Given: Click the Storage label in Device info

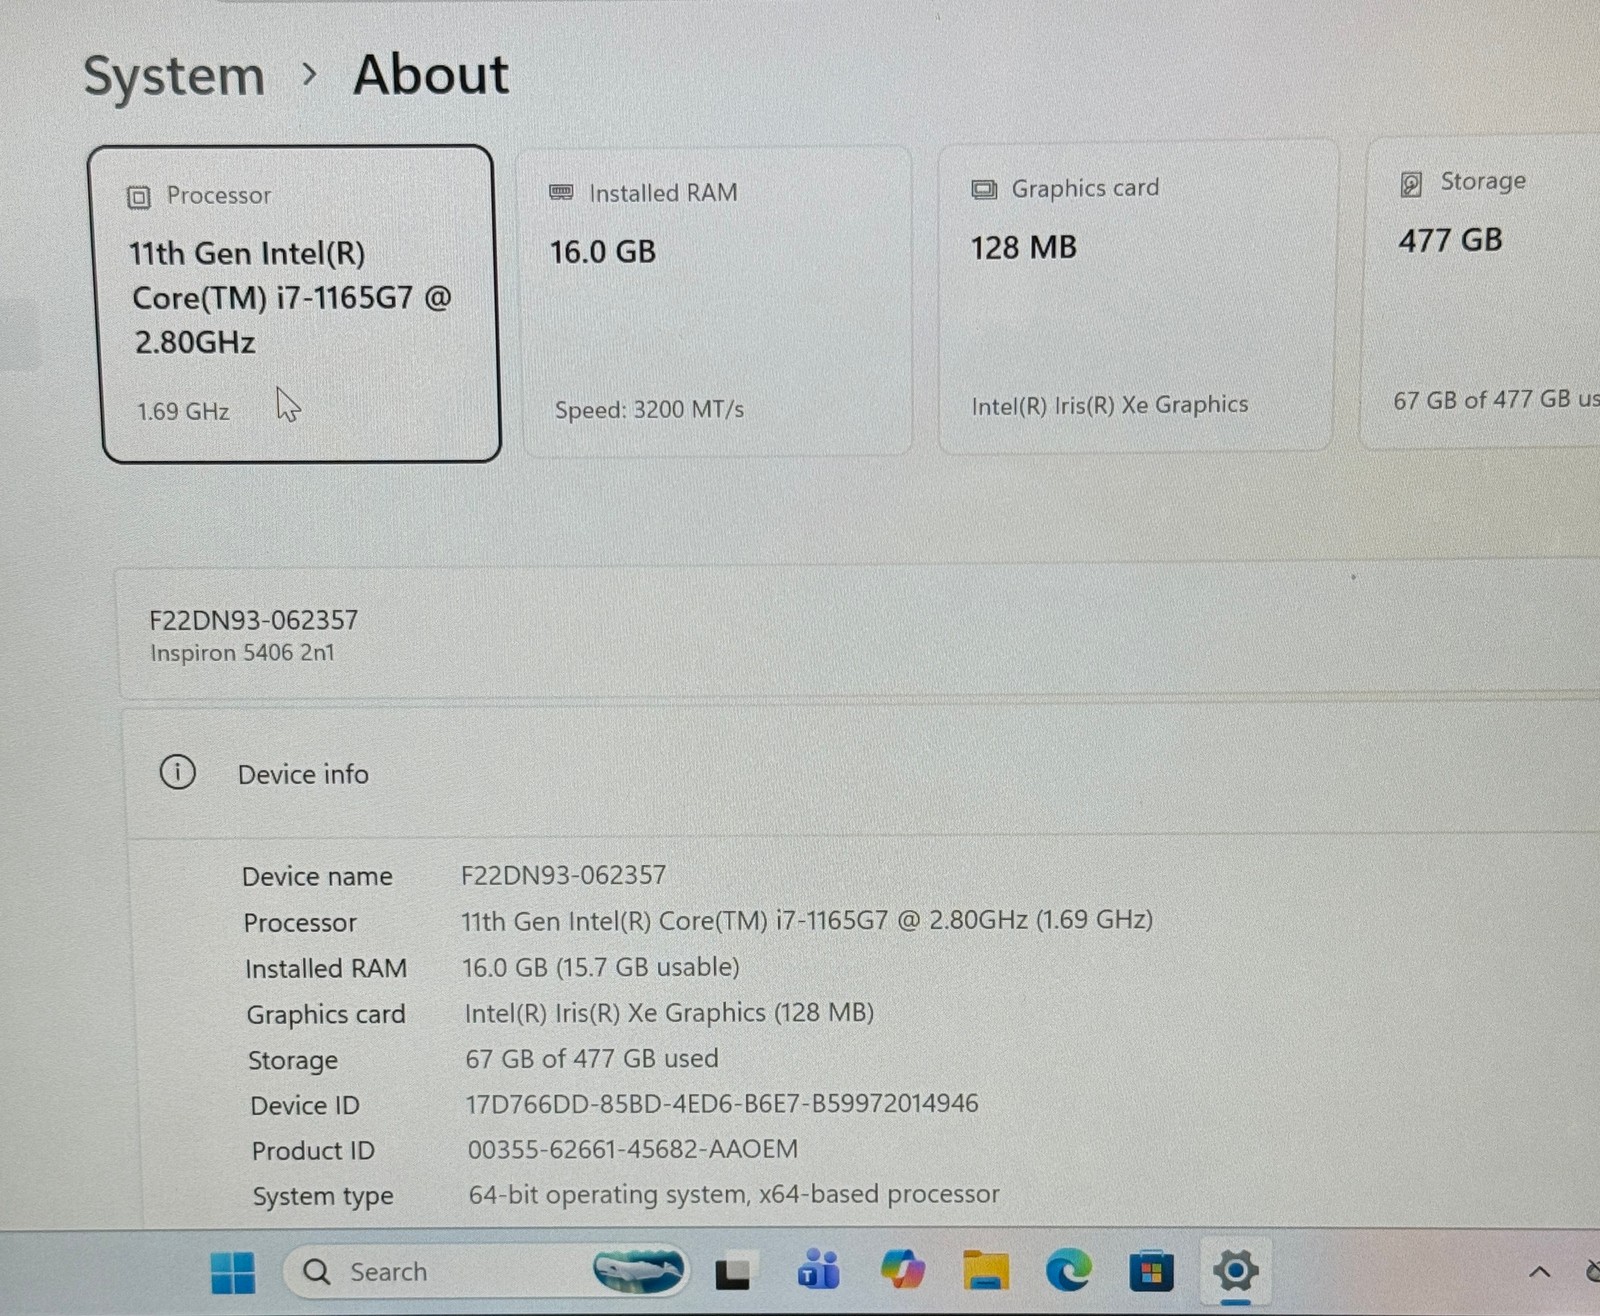Looking at the screenshot, I should (x=293, y=1060).
